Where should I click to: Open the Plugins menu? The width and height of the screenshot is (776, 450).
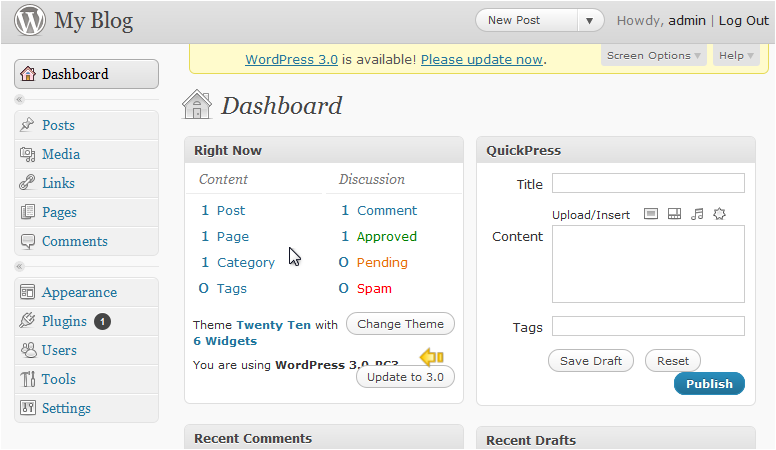[x=87, y=321]
